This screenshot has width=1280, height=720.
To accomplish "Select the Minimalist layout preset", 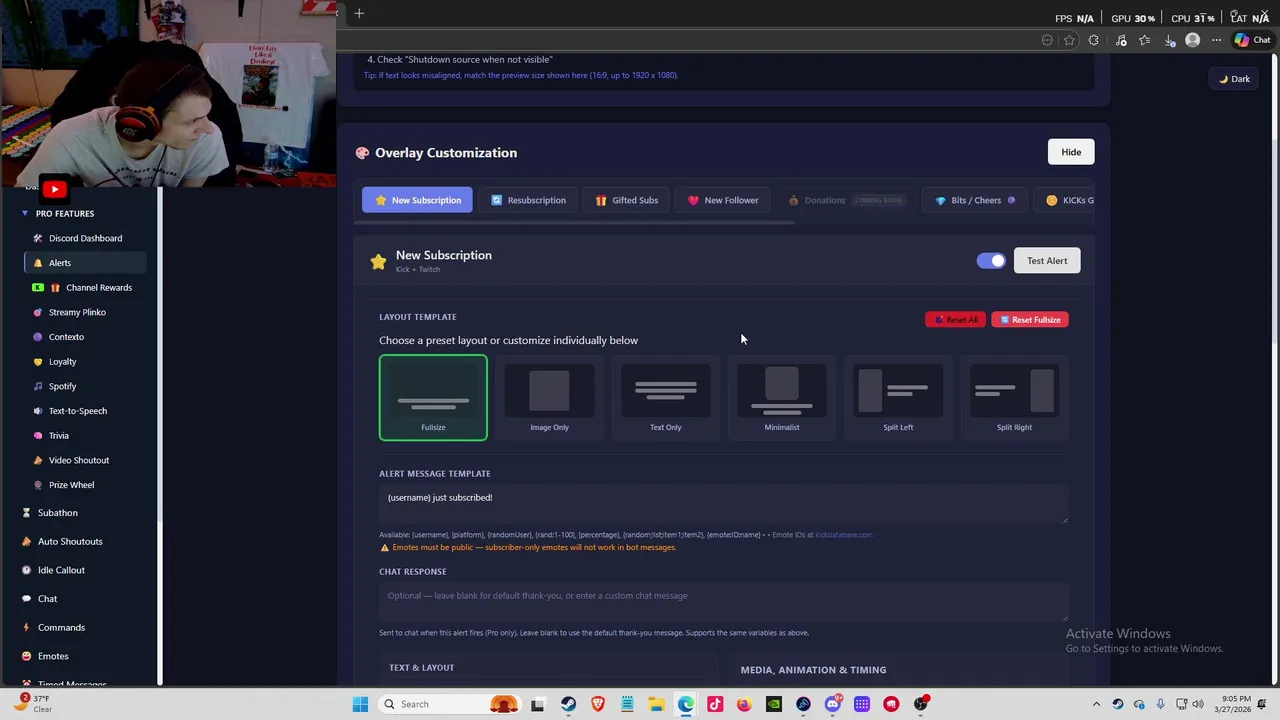I will 782,398.
